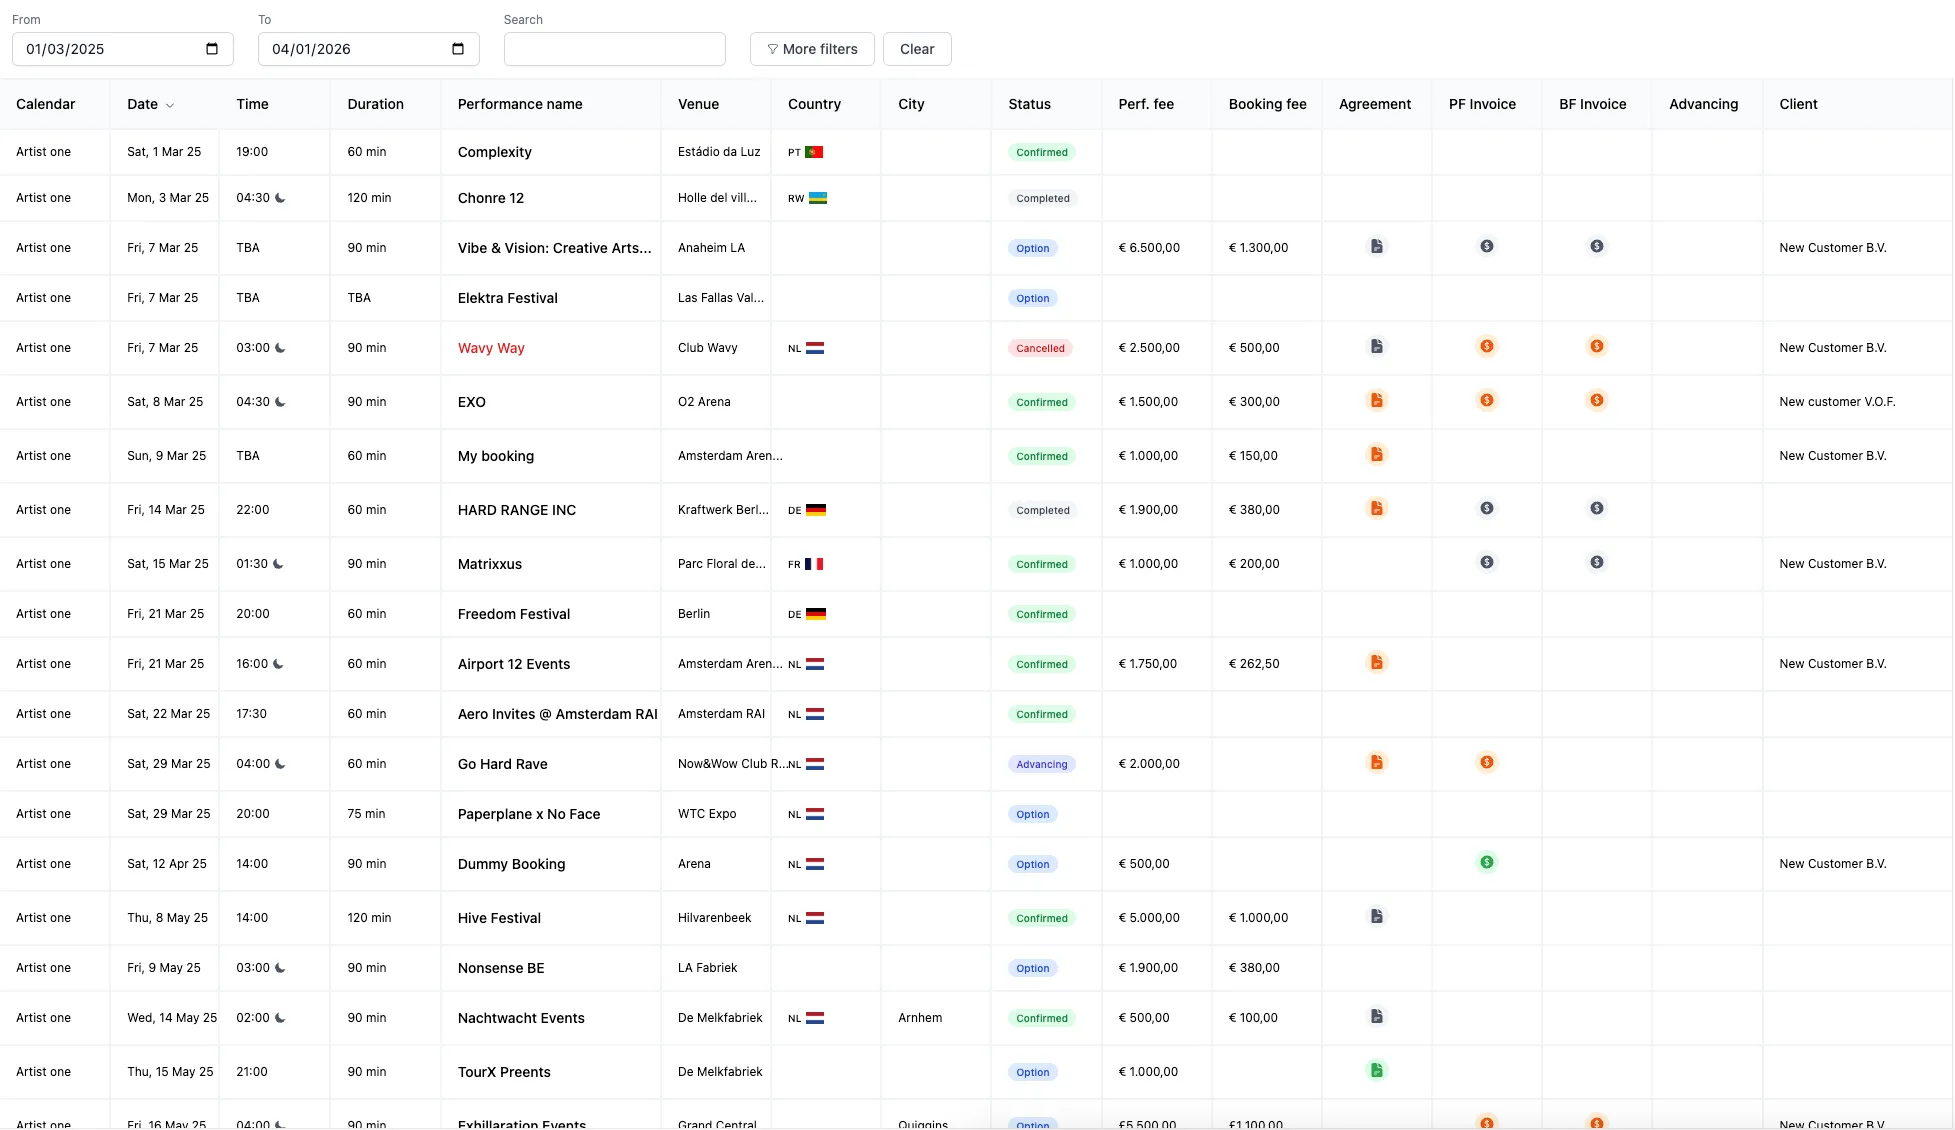Open the agreement document icon for Hive Festival
Screen dimensions: 1955x1130
pos(1377,916)
